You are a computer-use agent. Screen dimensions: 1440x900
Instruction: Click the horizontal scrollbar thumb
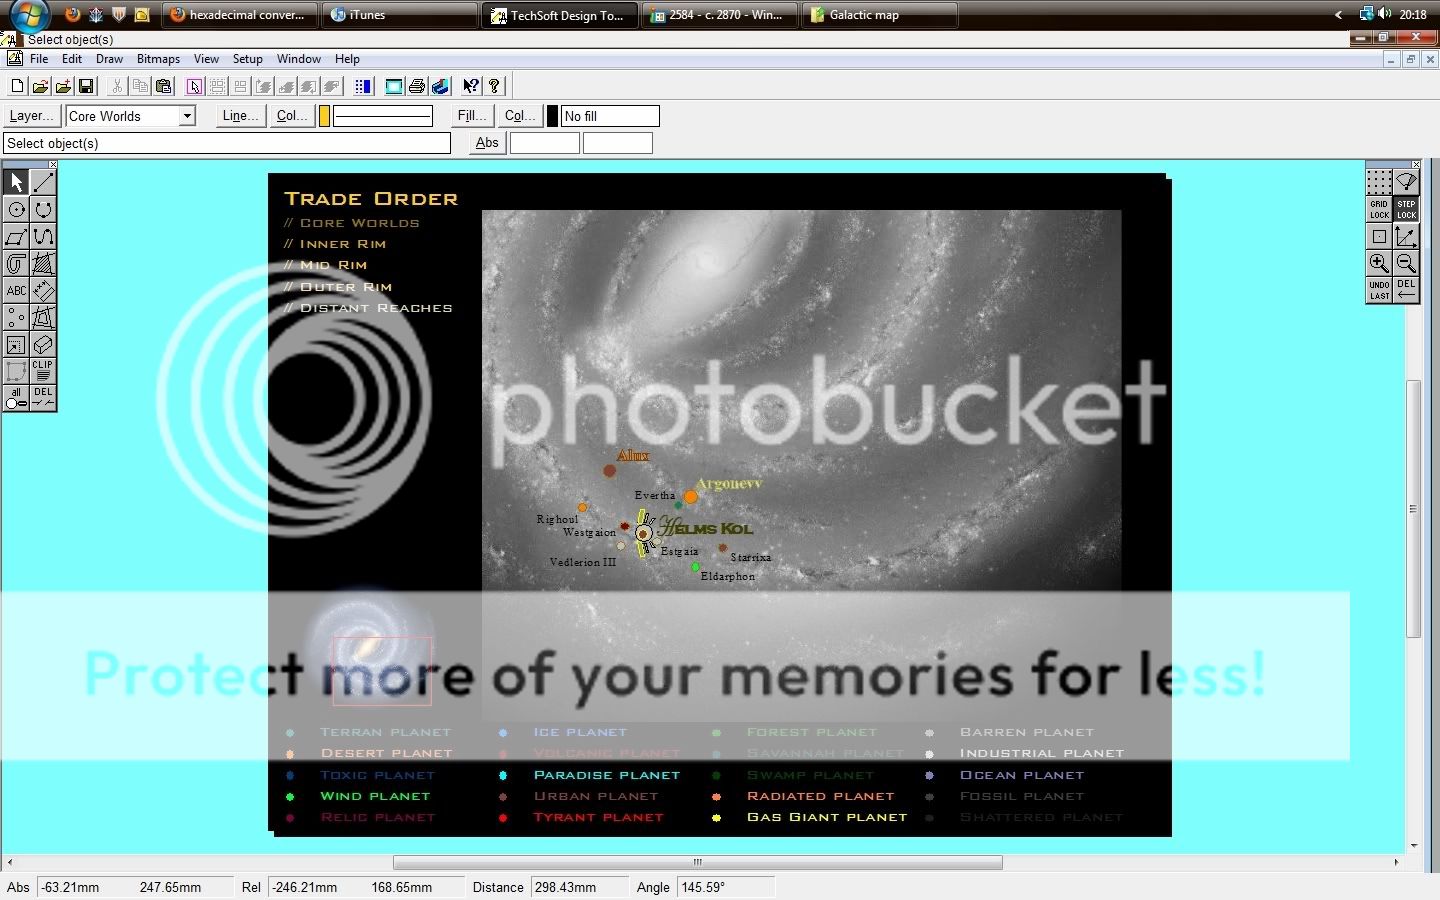click(698, 862)
